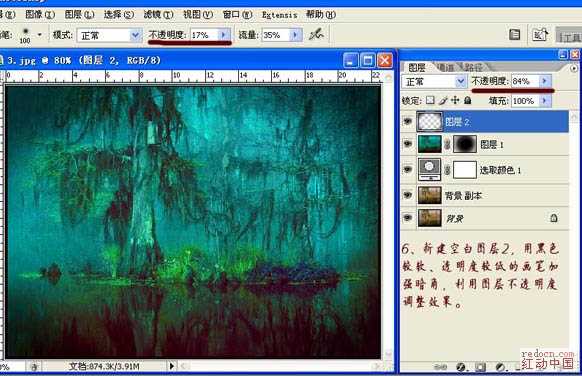
Task: Switch to the 路径 tab
Action: [x=473, y=68]
